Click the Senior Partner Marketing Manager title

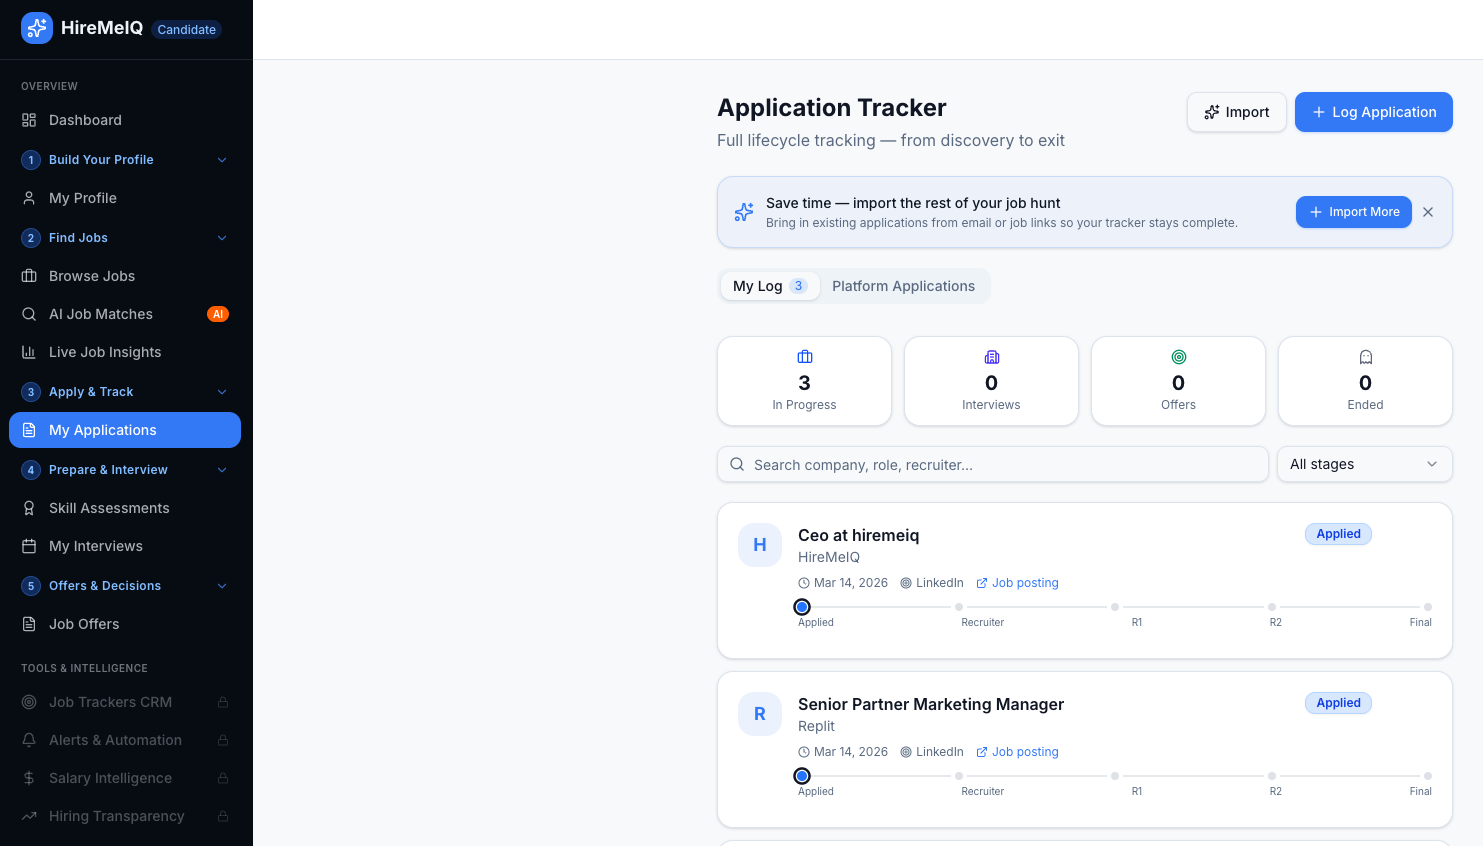click(x=931, y=704)
